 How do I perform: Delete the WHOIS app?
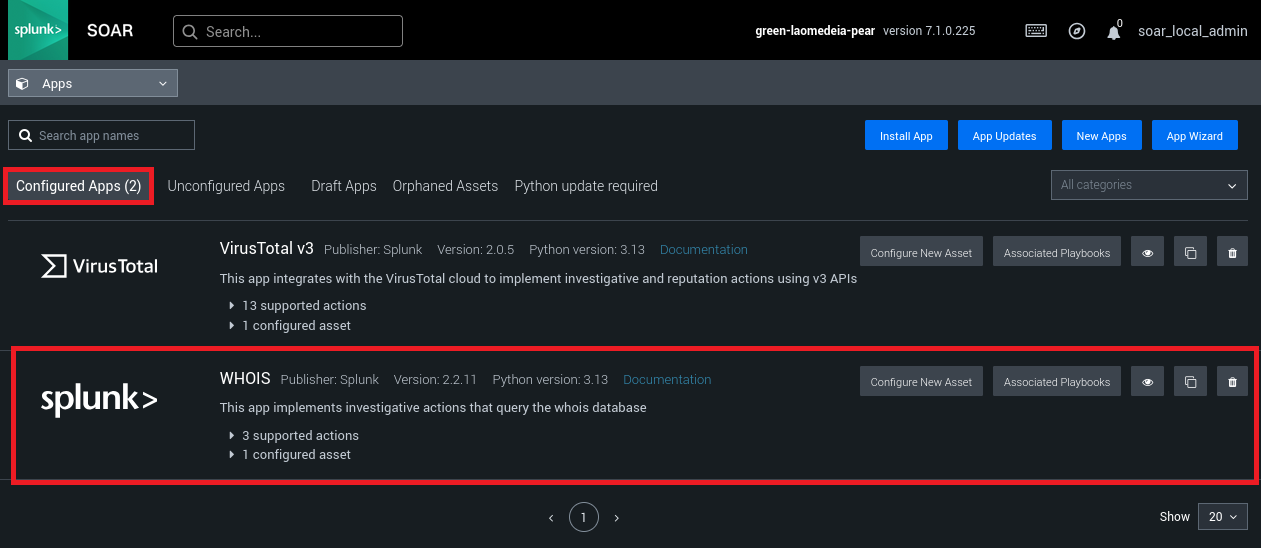(x=1232, y=382)
